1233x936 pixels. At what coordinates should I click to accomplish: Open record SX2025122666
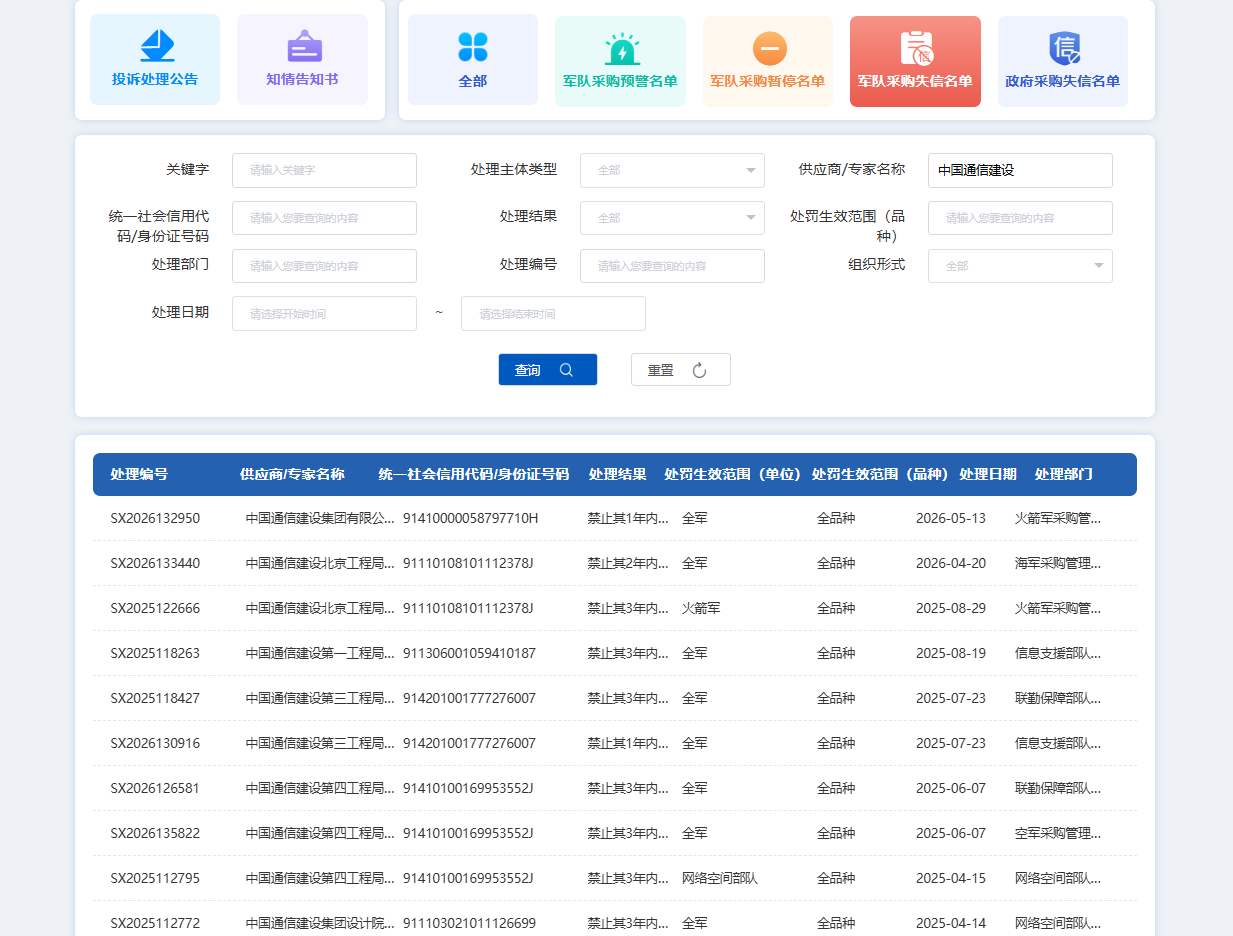(x=155, y=608)
